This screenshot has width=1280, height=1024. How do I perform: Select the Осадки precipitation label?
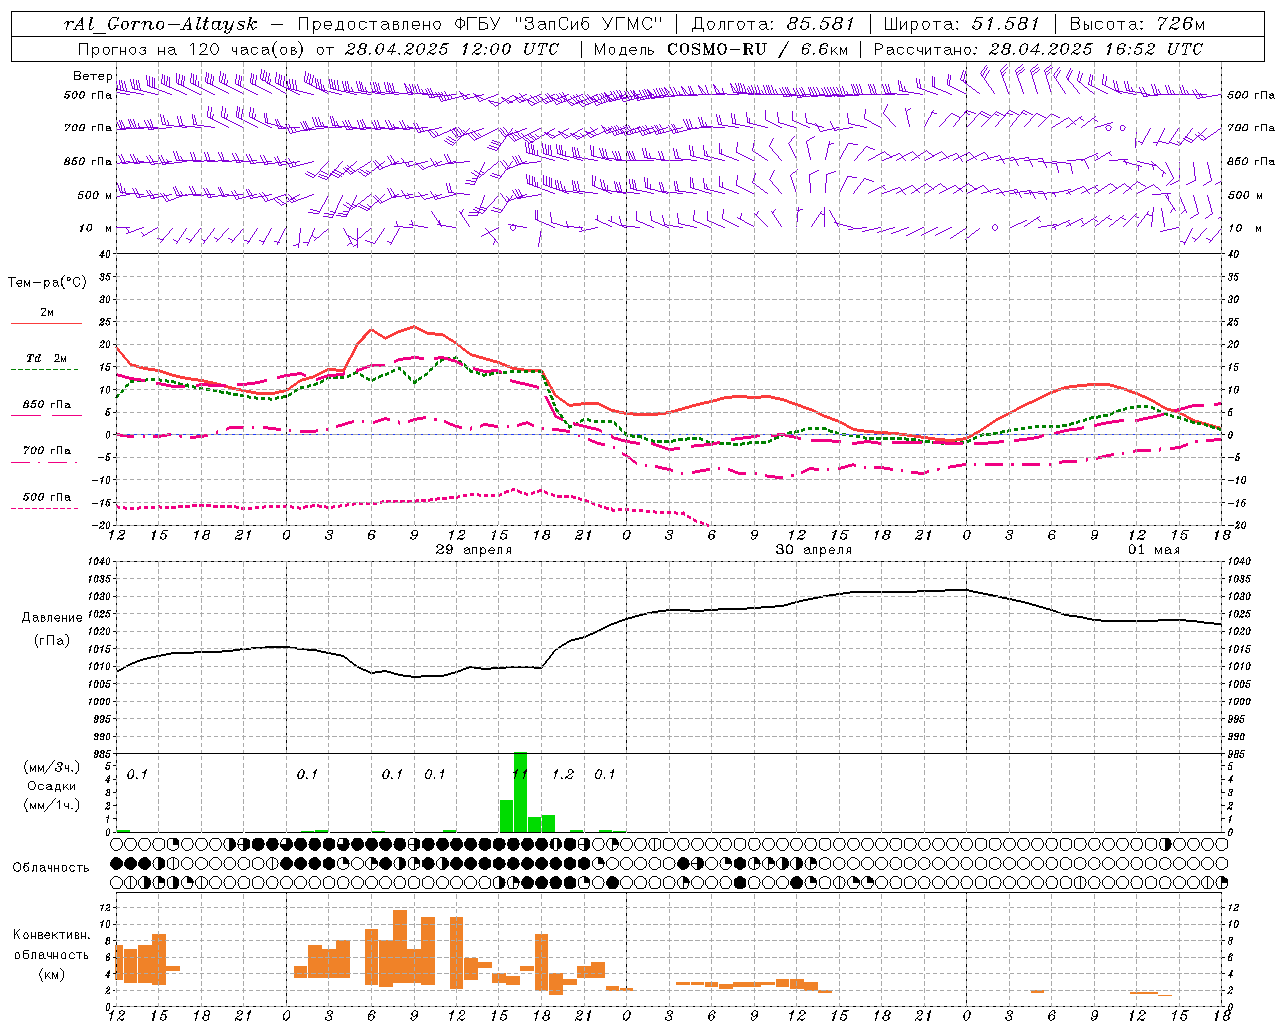coord(51,786)
